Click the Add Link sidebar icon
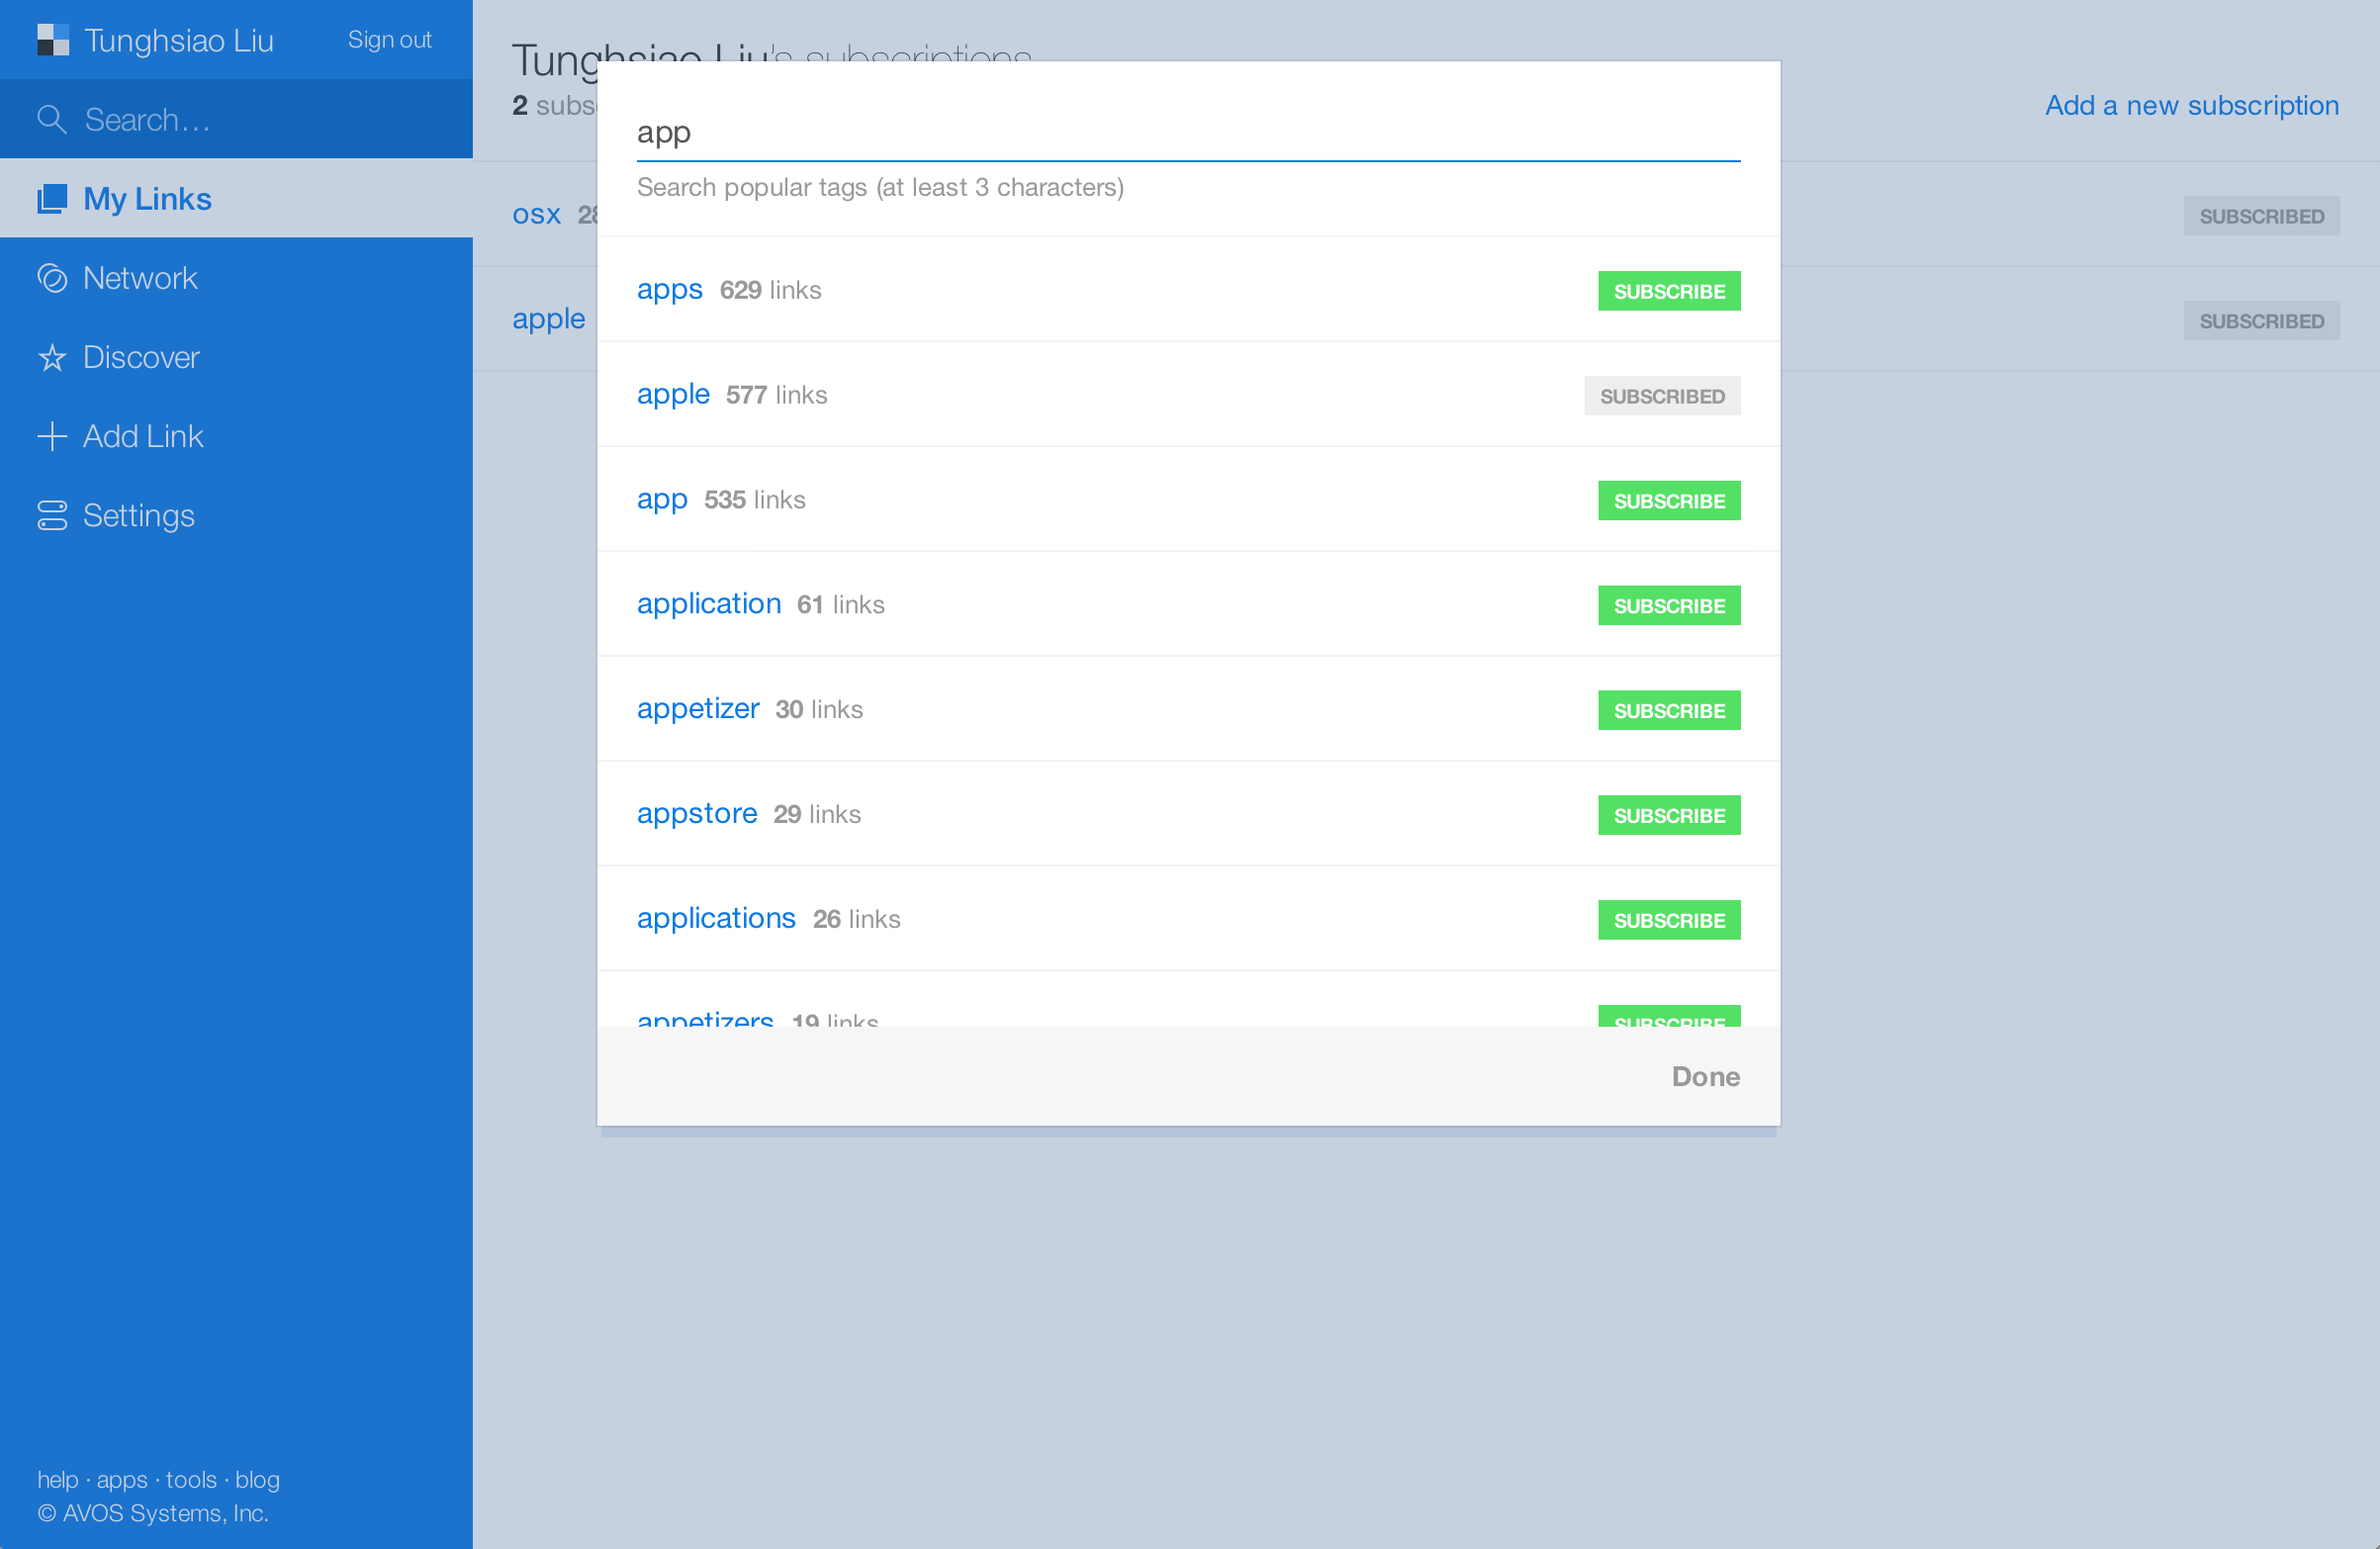Viewport: 2380px width, 1549px height. (50, 435)
